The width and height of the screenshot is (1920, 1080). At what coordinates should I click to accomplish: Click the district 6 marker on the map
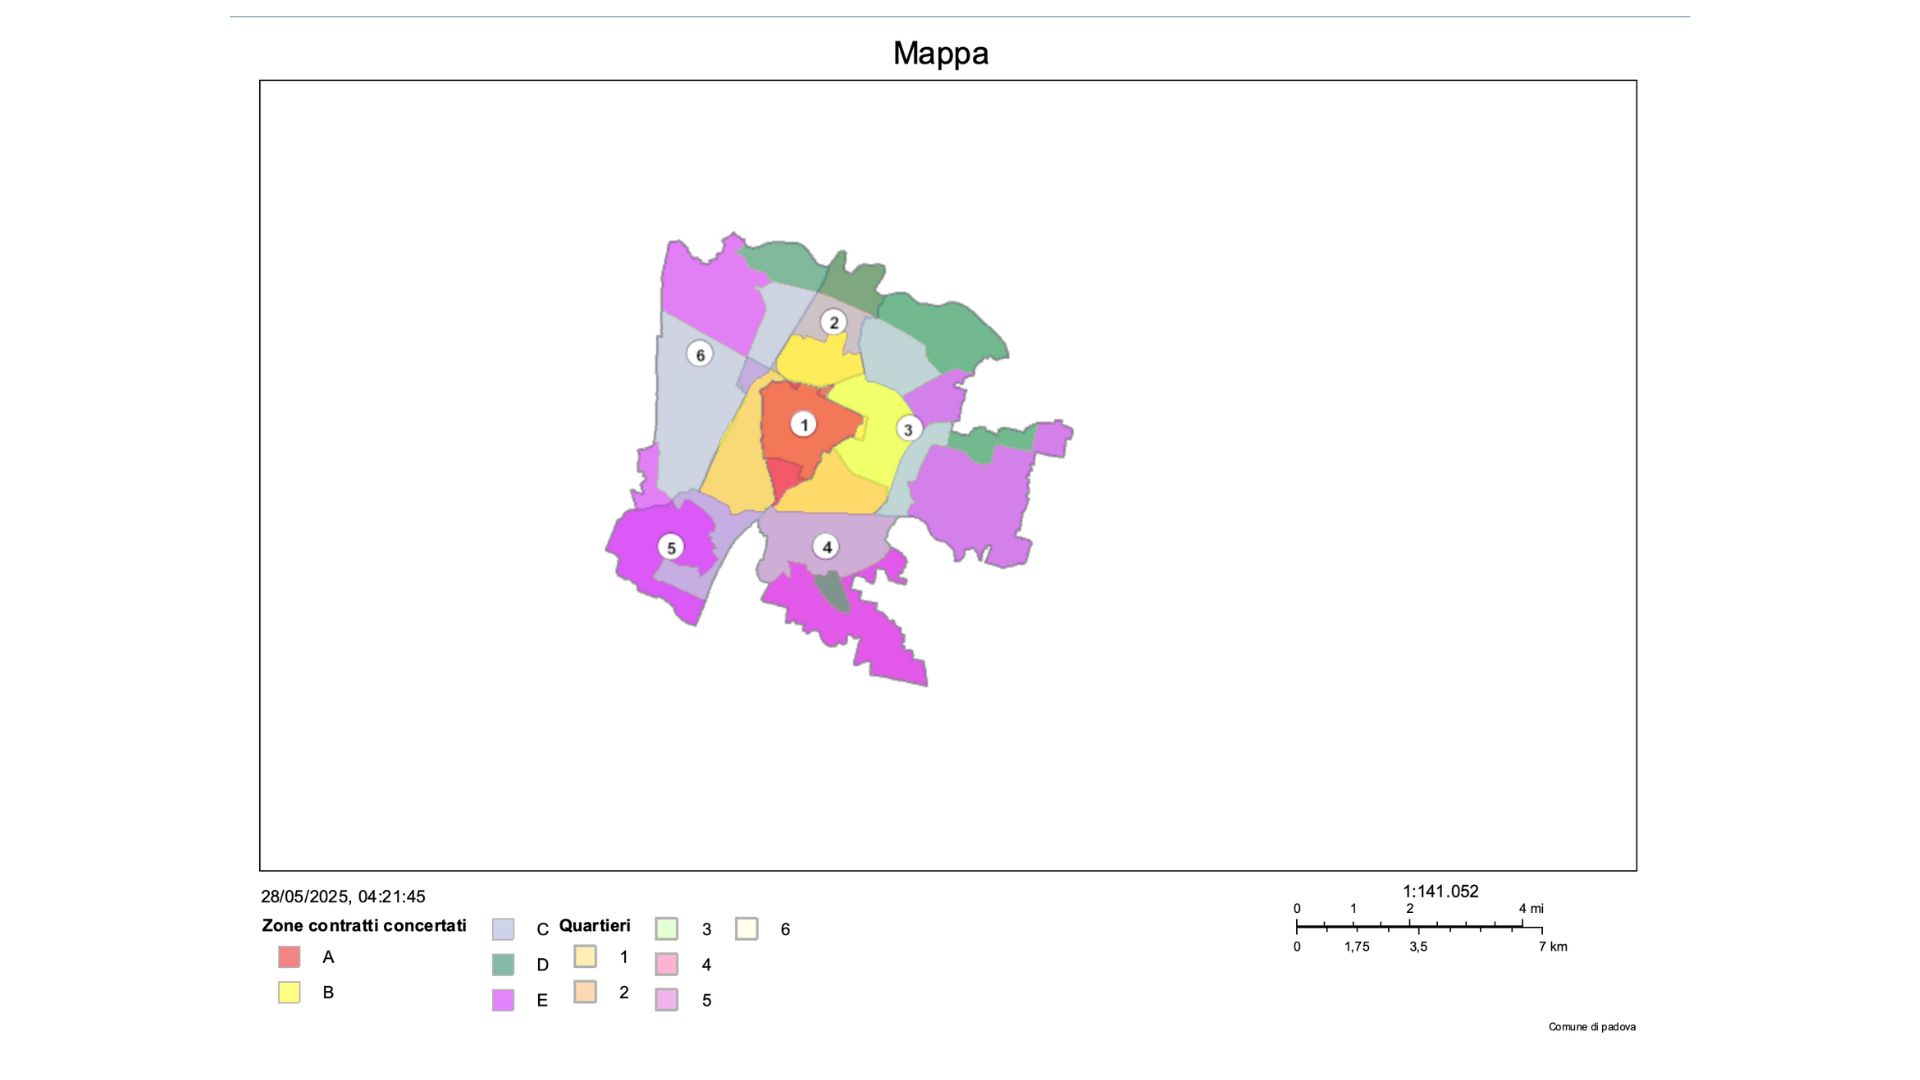point(700,354)
